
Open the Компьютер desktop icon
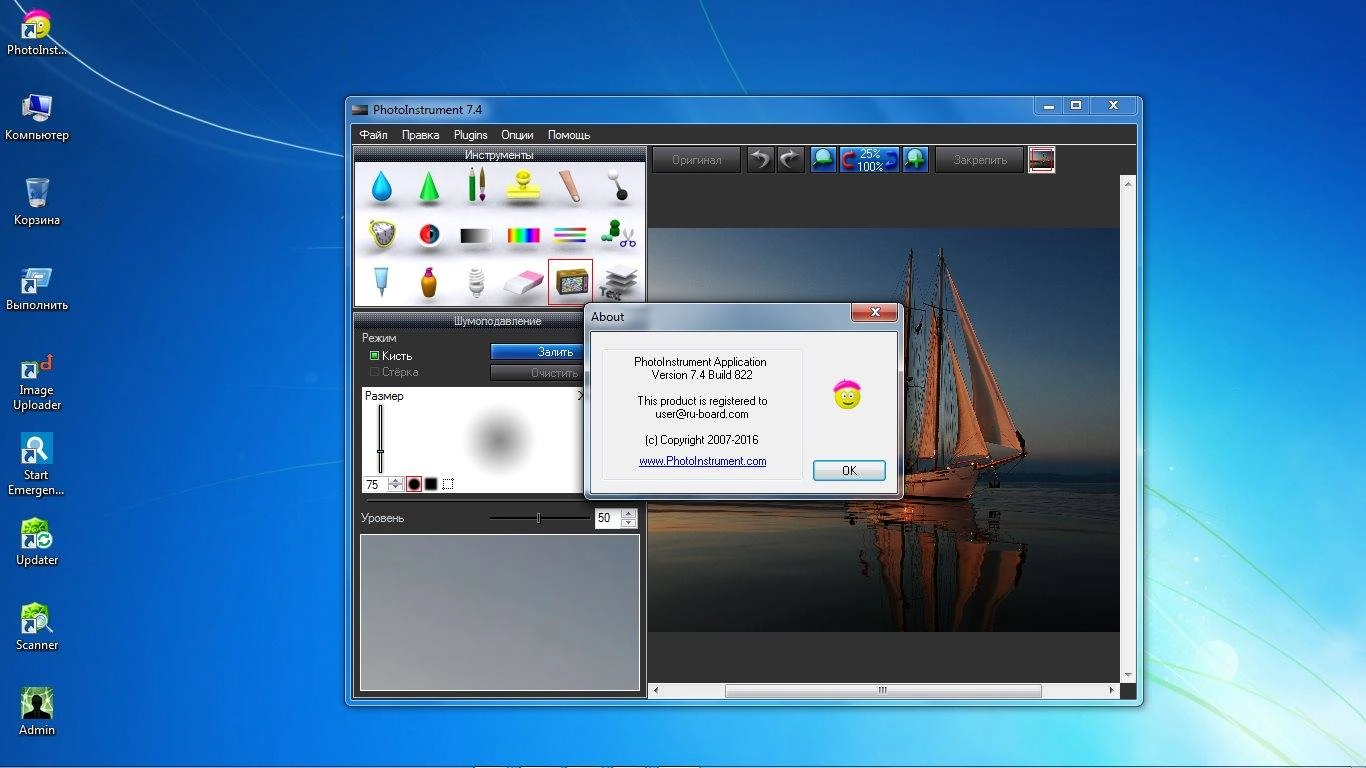point(37,117)
